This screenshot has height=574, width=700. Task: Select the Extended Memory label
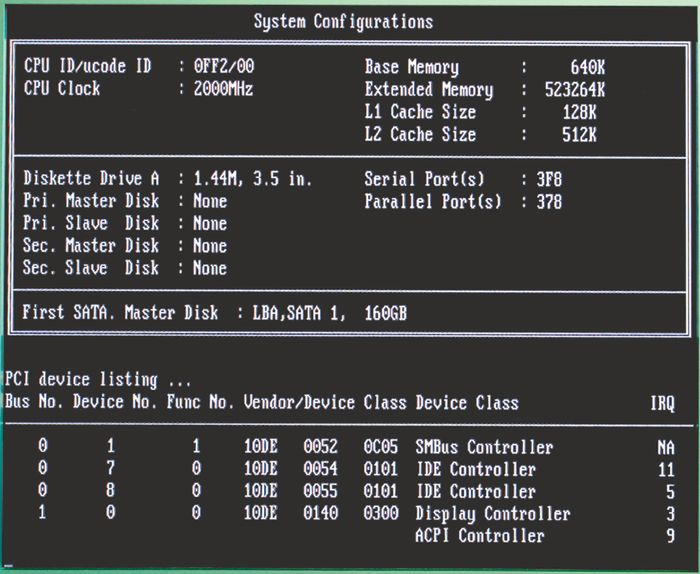[429, 90]
